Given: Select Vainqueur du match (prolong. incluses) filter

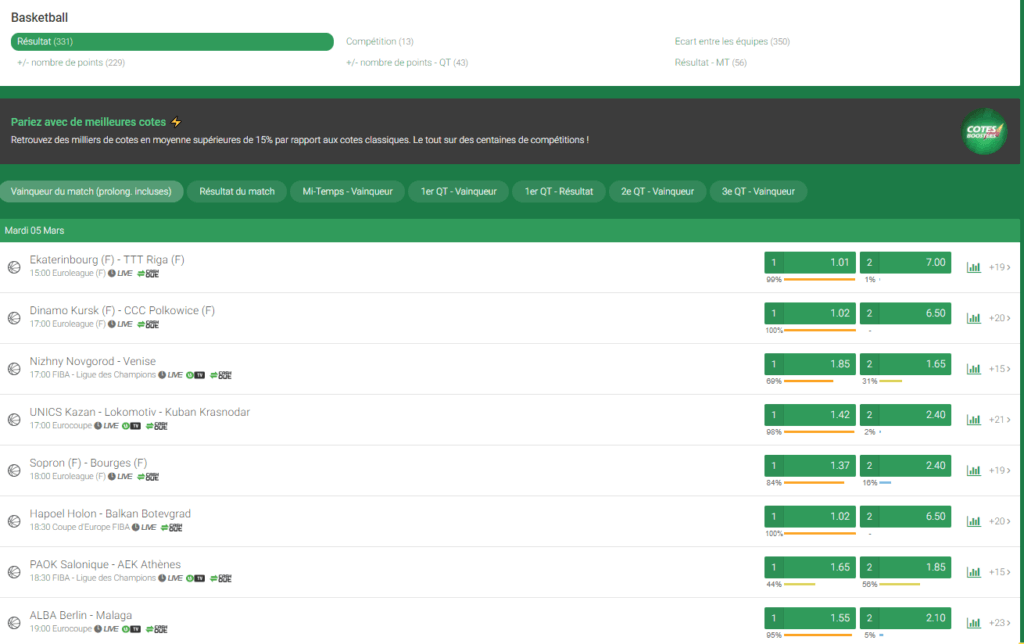Looking at the screenshot, I should click(x=91, y=191).
